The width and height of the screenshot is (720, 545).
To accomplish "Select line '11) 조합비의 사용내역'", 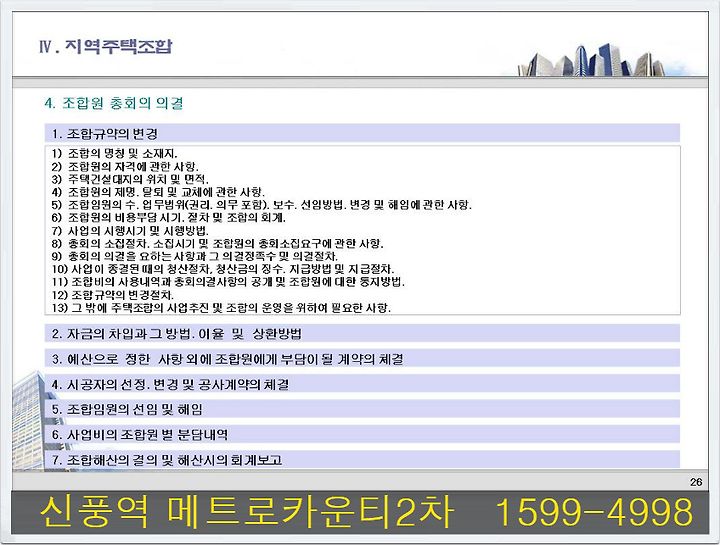I will click(228, 282).
